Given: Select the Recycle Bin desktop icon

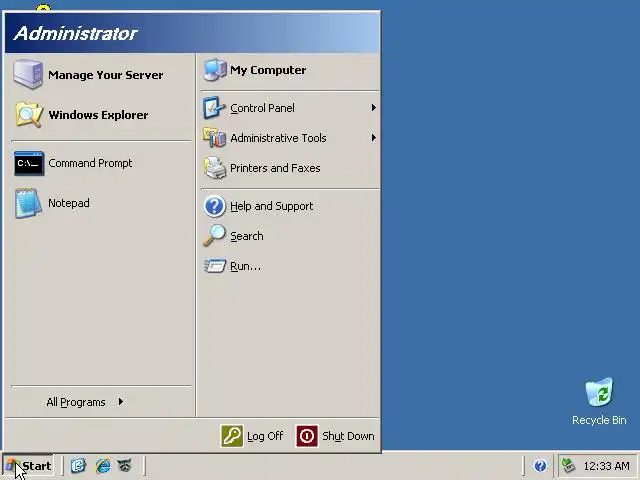Looking at the screenshot, I should [x=599, y=392].
